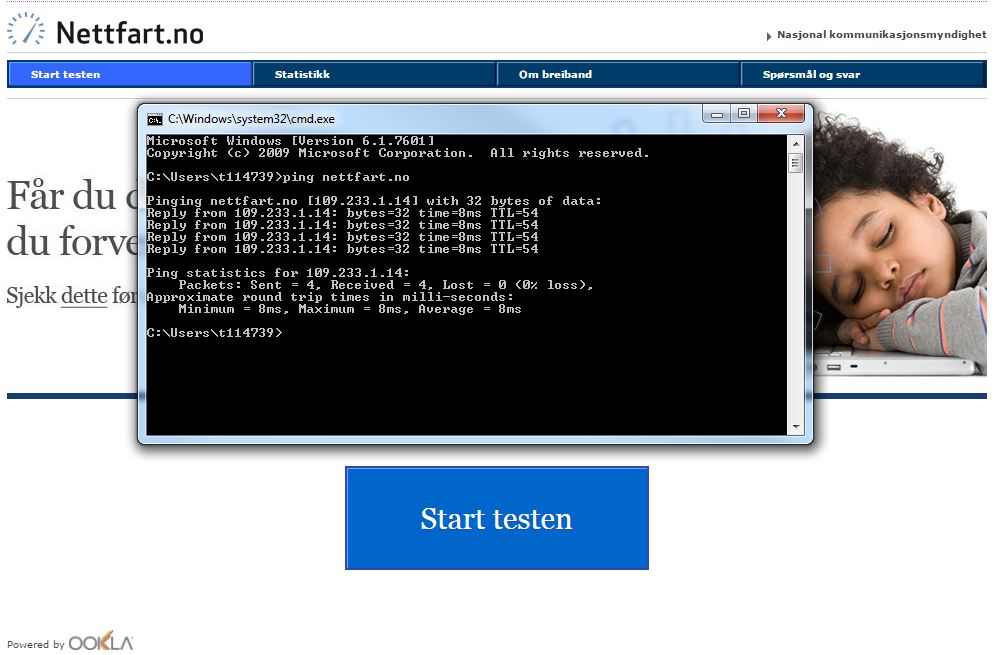Follow the Nasjonal kommunikasjonsmyndighet link
The height and width of the screenshot is (655, 998).
tap(881, 34)
